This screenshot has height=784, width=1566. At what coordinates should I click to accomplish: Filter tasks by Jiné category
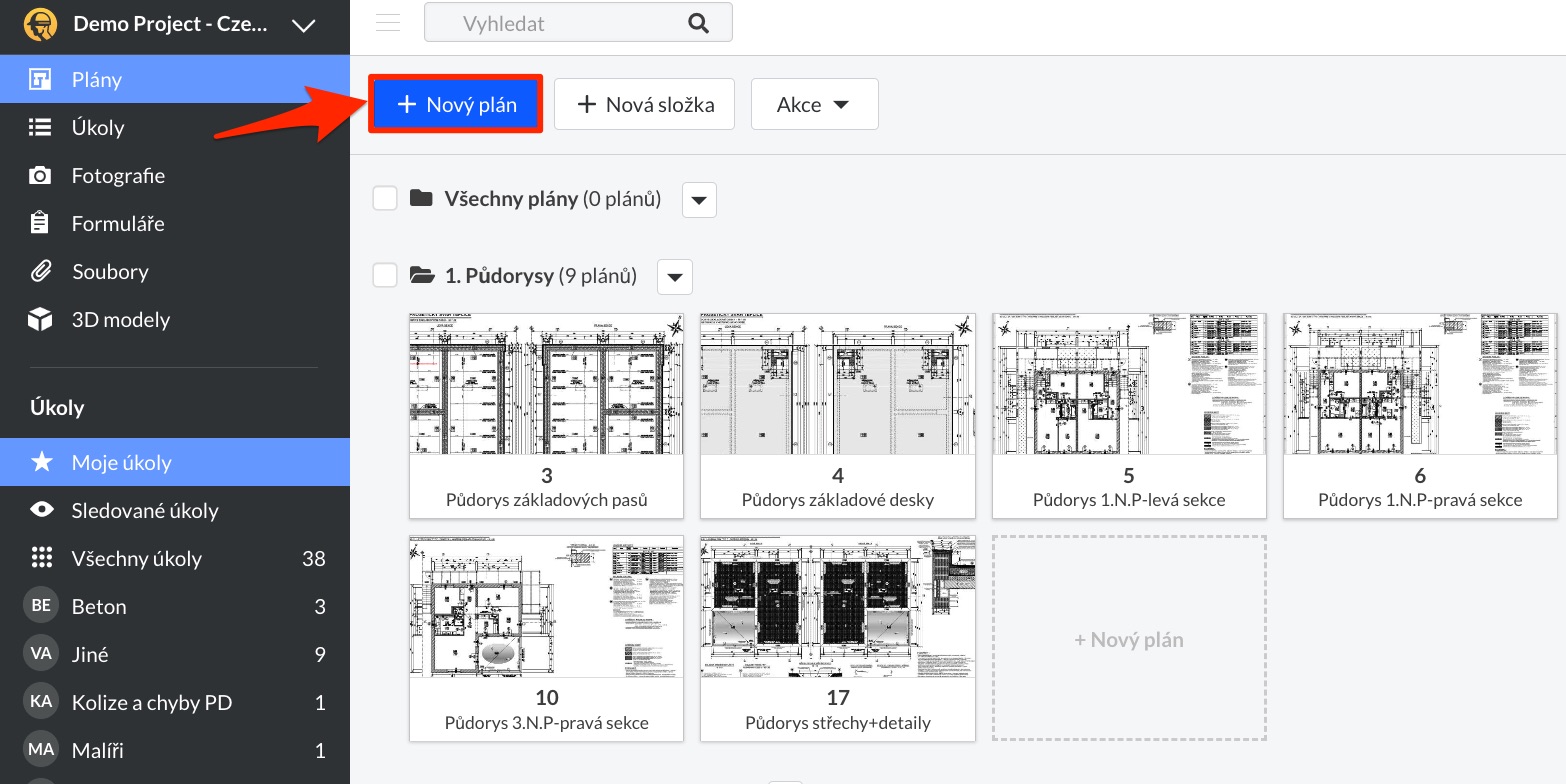175,654
